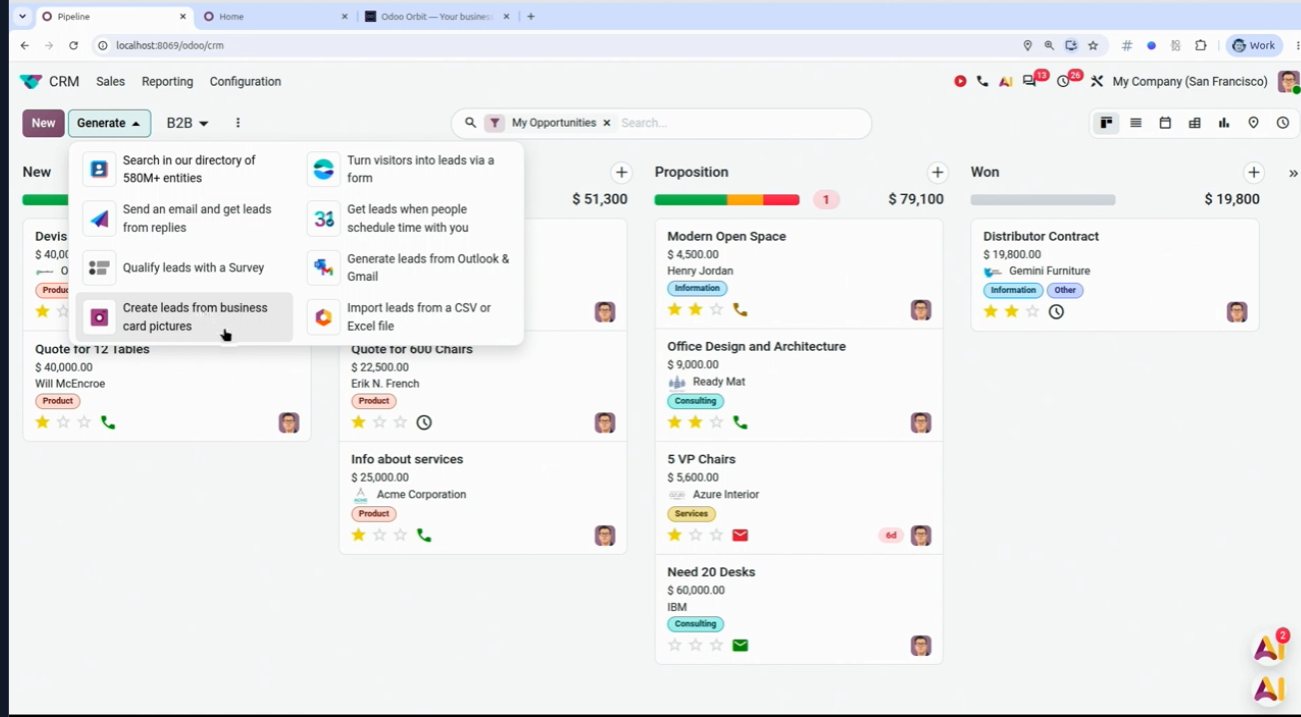1301x717 pixels.
Task: Set first star on Need 20 Desks
Action: pos(675,646)
